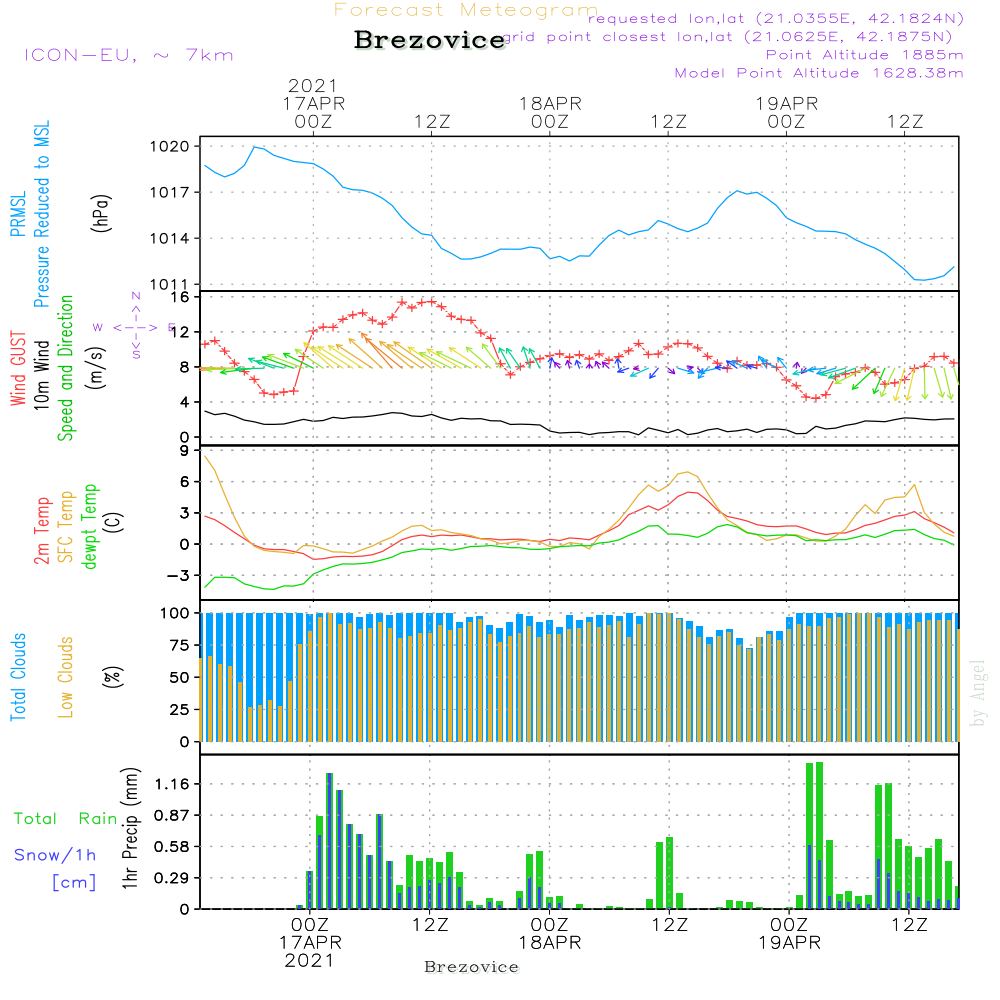Screen dimensions: 1000x1000
Task: Click the 75 tick on cloud axis
Action: coord(180,645)
